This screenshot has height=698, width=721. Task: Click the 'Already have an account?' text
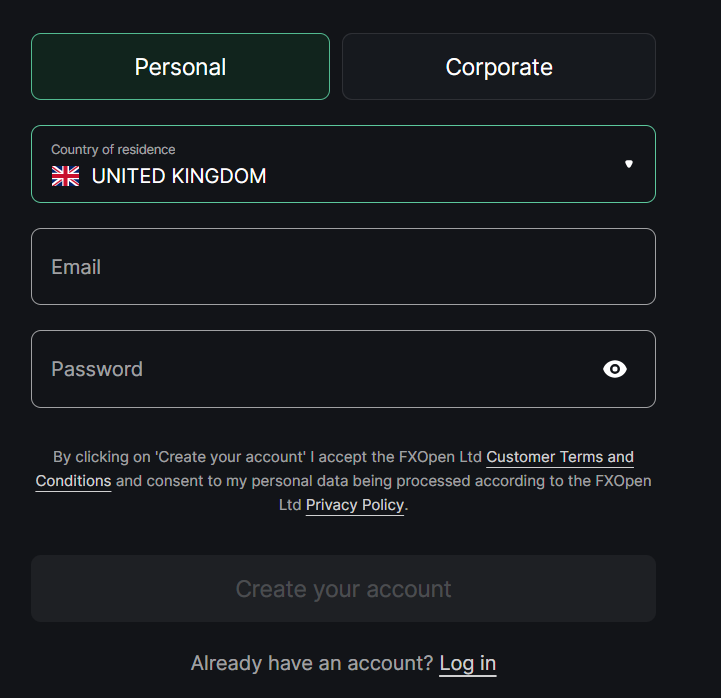tap(312, 663)
